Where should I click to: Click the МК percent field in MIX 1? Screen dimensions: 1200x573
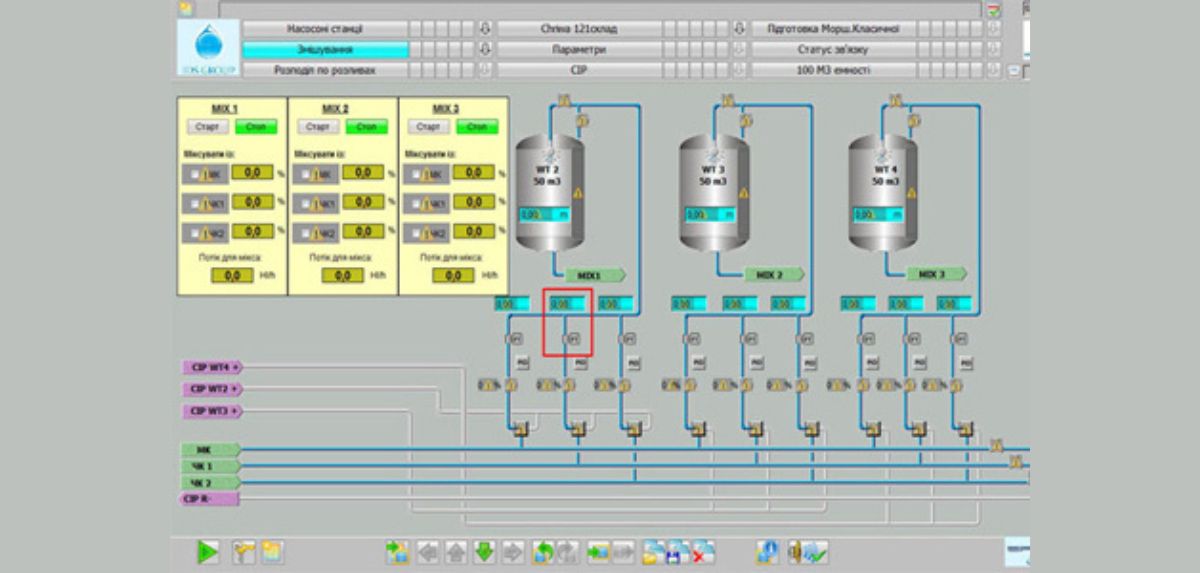pyautogui.click(x=252, y=173)
